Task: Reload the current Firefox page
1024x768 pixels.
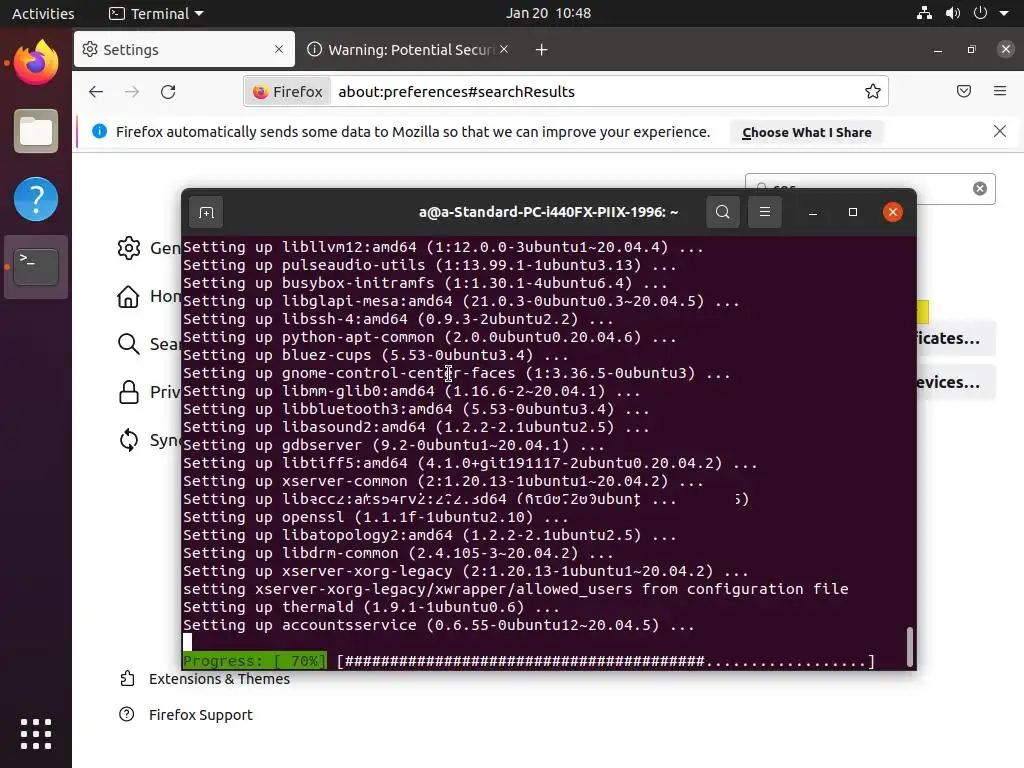Action: pyautogui.click(x=168, y=91)
